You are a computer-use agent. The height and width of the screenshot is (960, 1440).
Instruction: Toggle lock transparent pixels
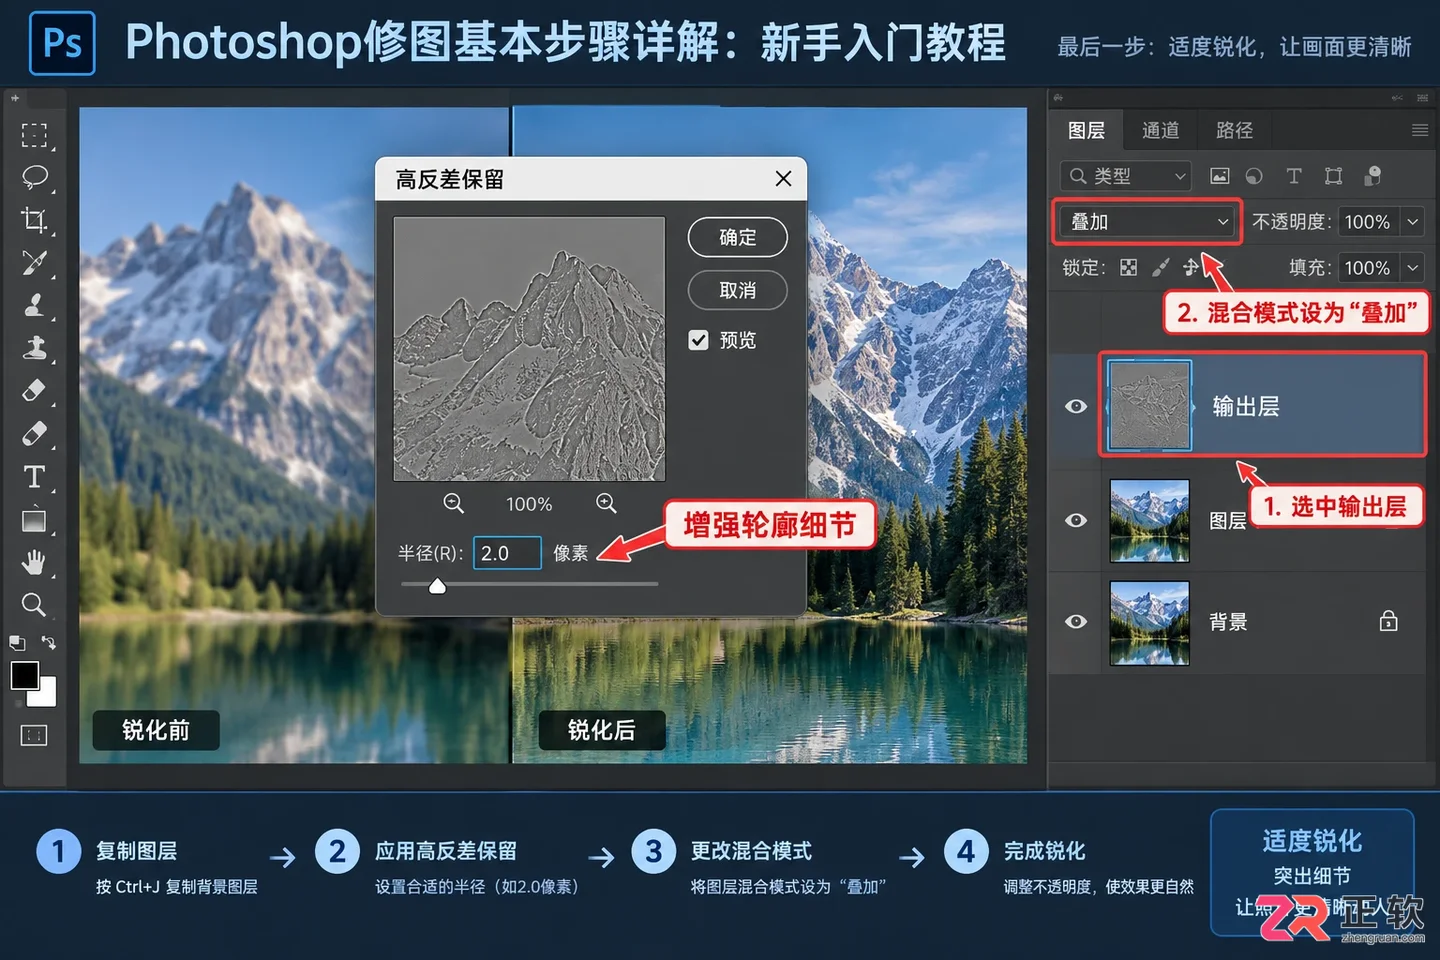(1128, 267)
